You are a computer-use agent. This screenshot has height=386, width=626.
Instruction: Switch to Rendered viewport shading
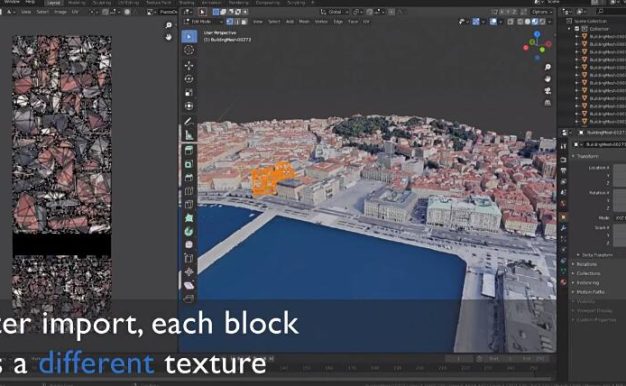[542, 22]
